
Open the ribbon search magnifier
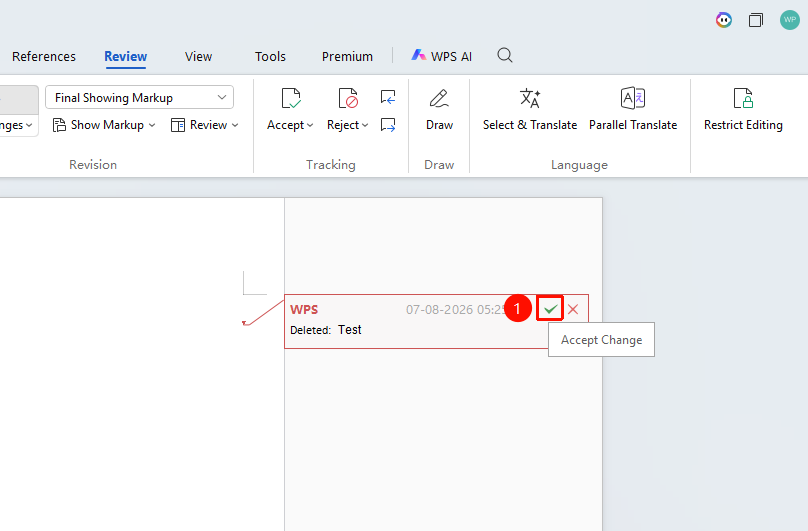[505, 55]
